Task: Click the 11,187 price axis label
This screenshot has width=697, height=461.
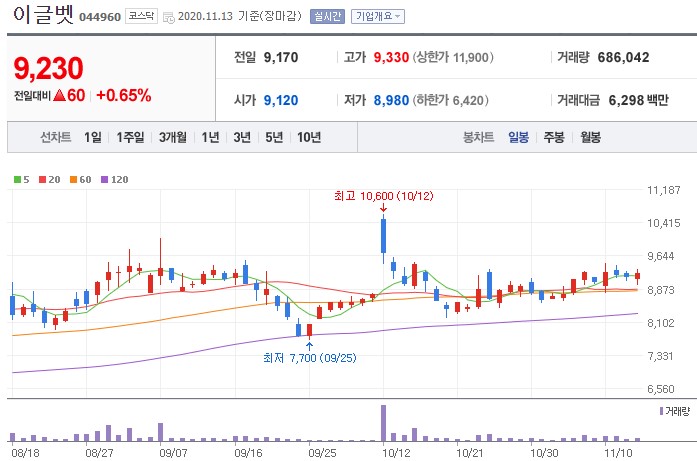Action: 664,190
